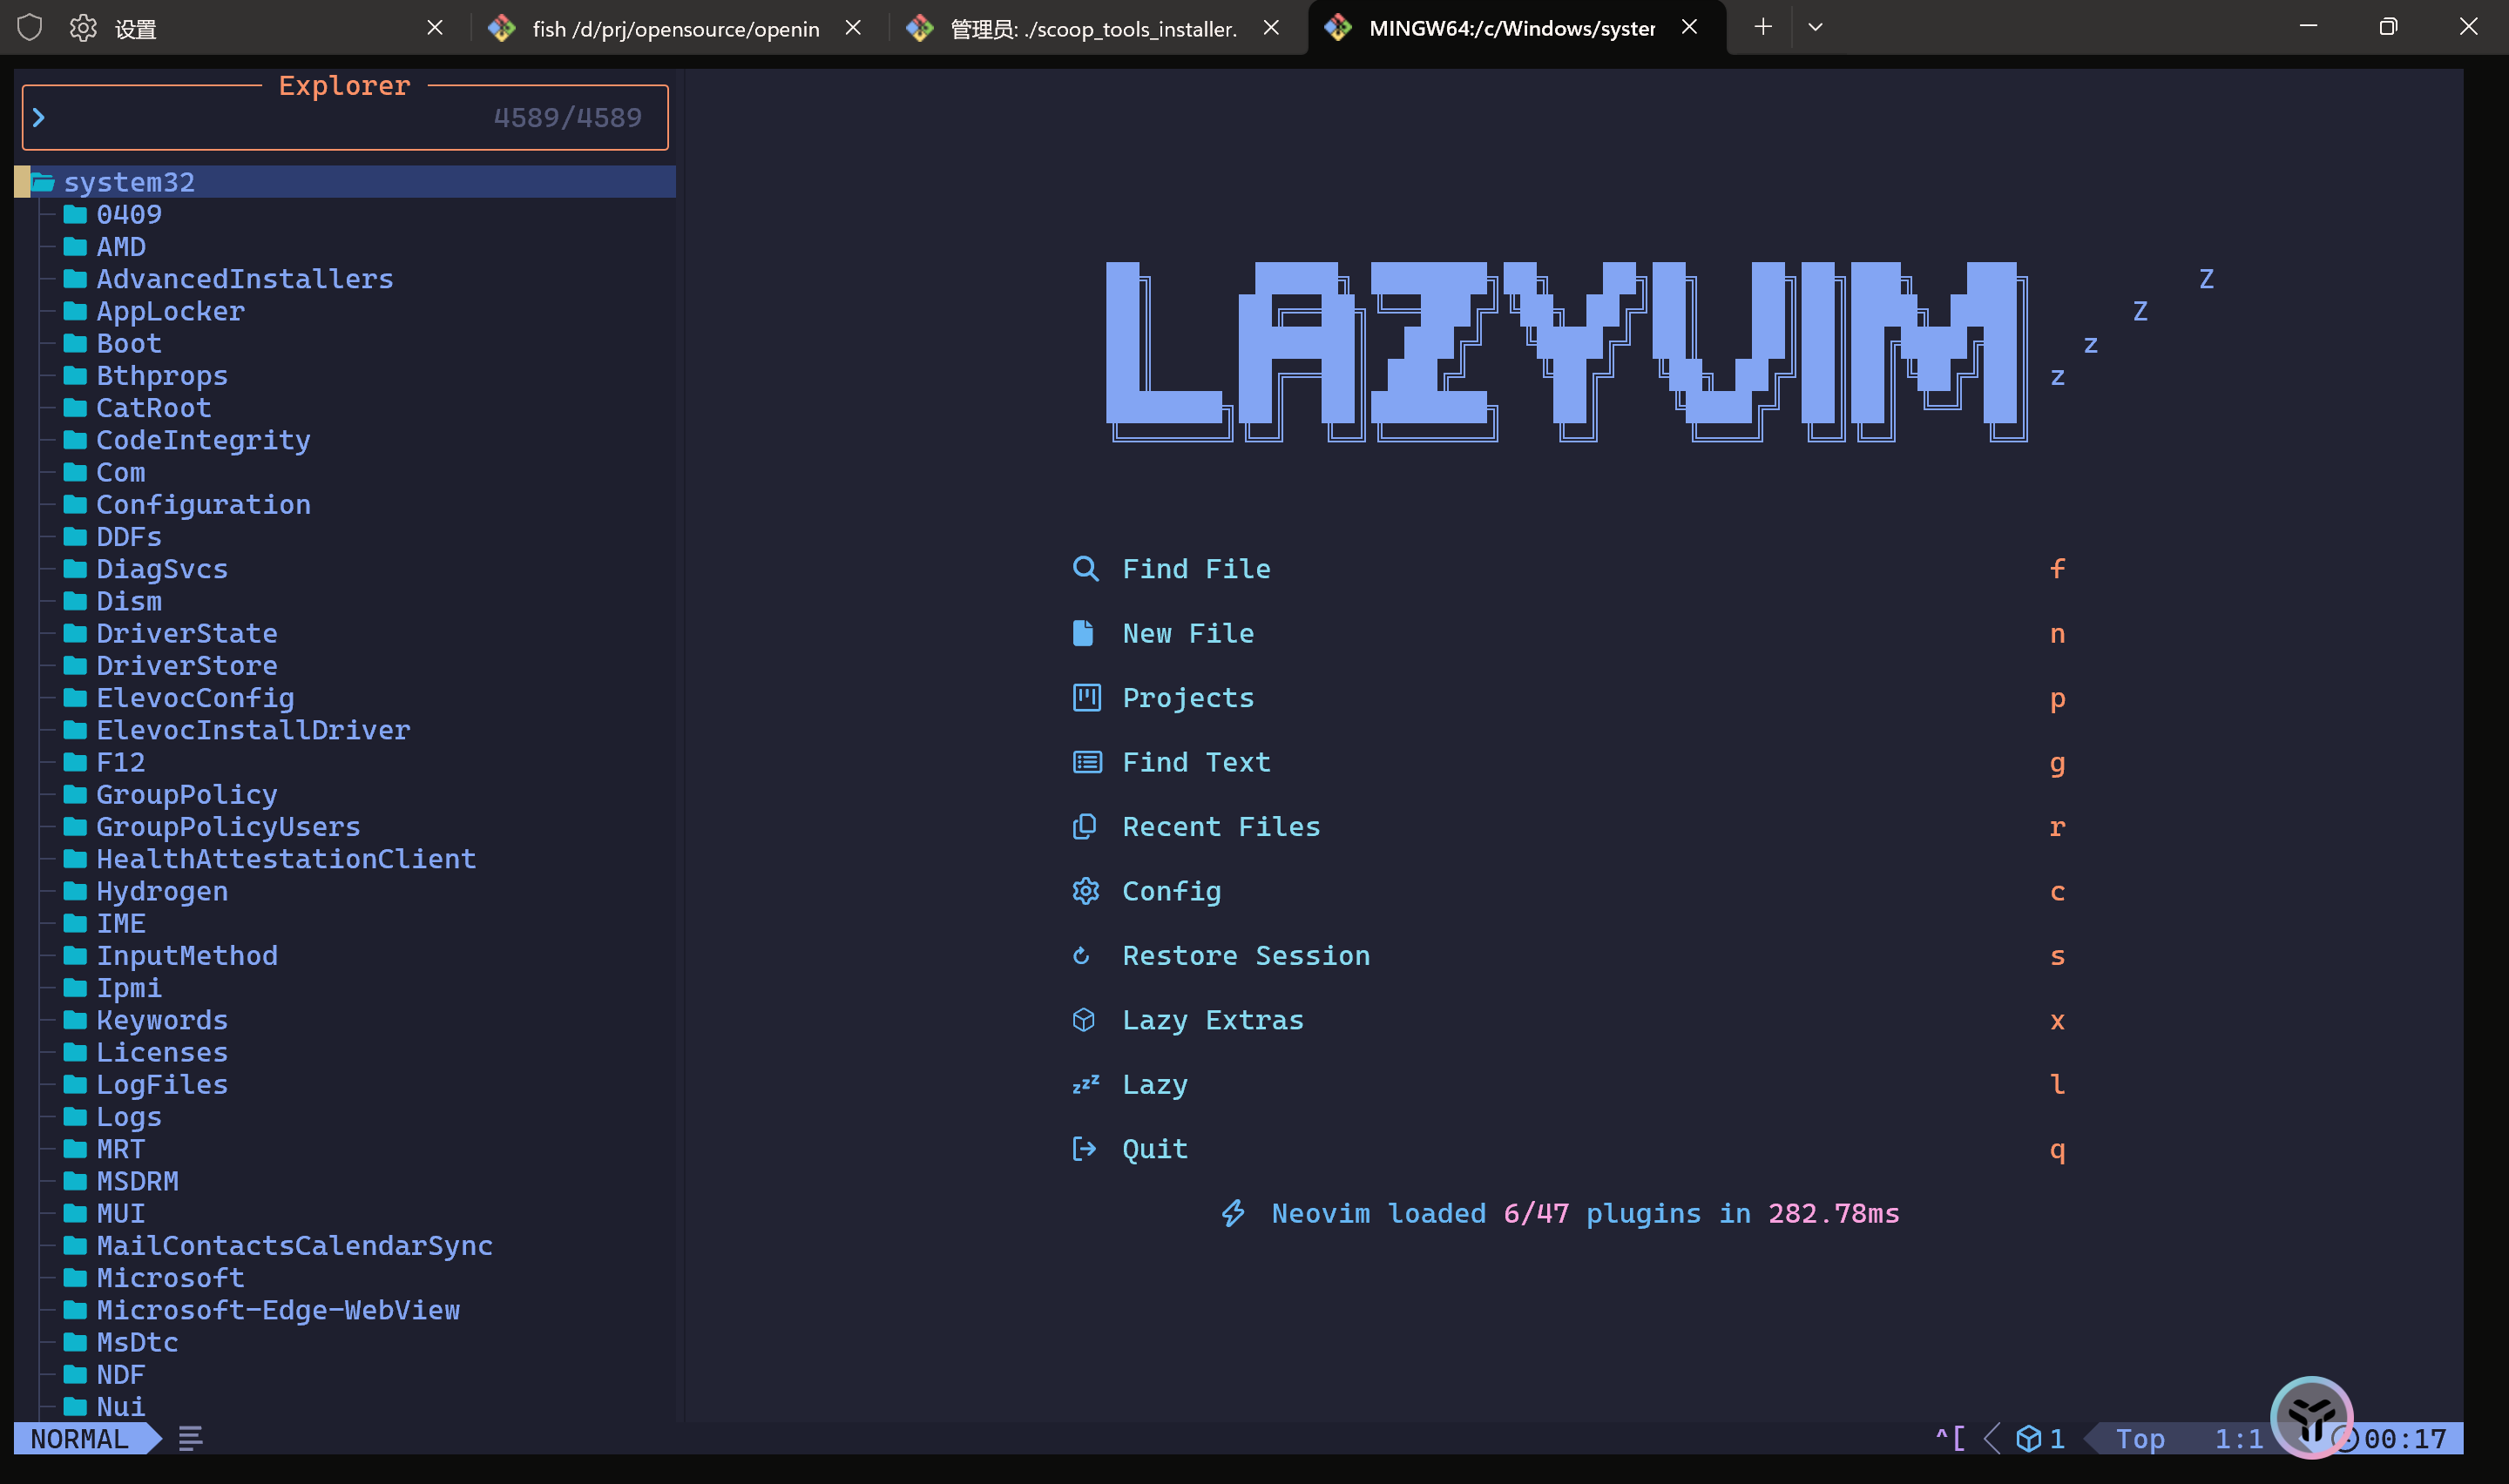The image size is (2509, 1484).
Task: Open a new terminal tab with plus
Action: coord(1763,27)
